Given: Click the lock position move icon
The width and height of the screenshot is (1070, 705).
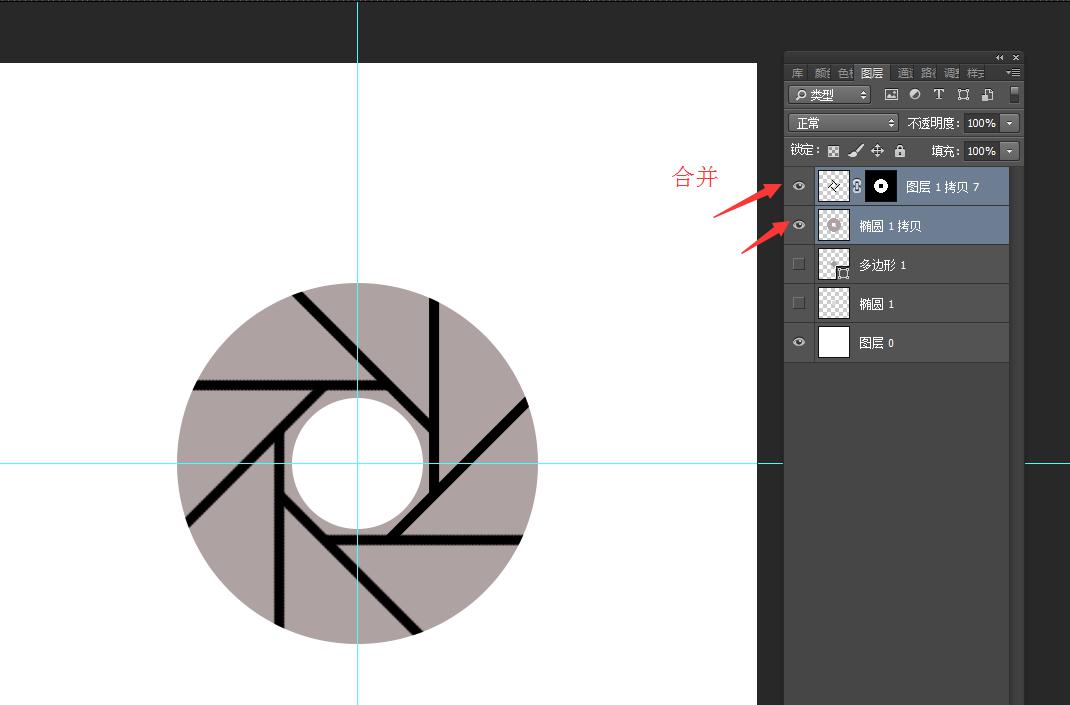Looking at the screenshot, I should coord(877,151).
